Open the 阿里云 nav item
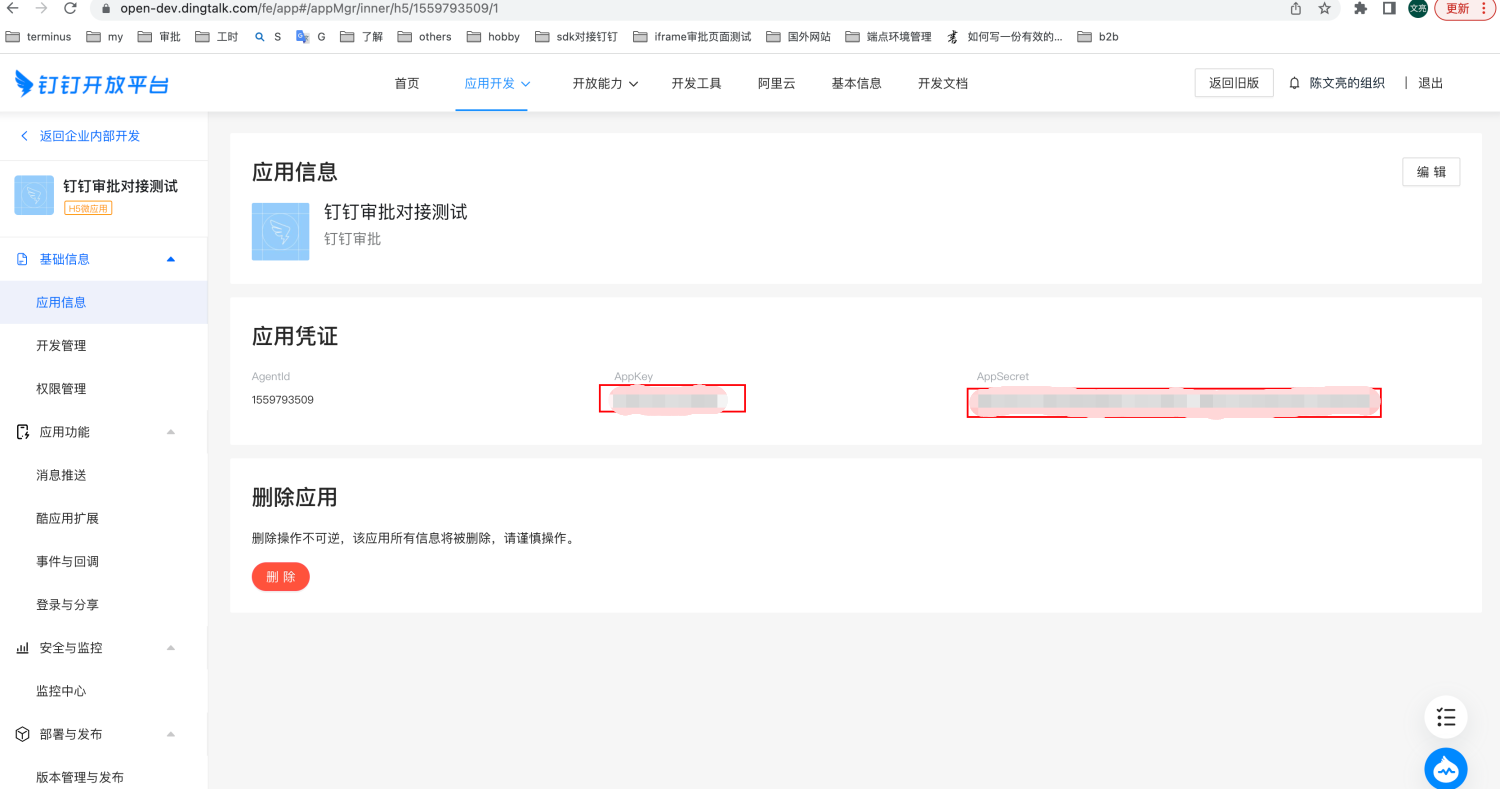This screenshot has height=789, width=1500. pos(776,83)
